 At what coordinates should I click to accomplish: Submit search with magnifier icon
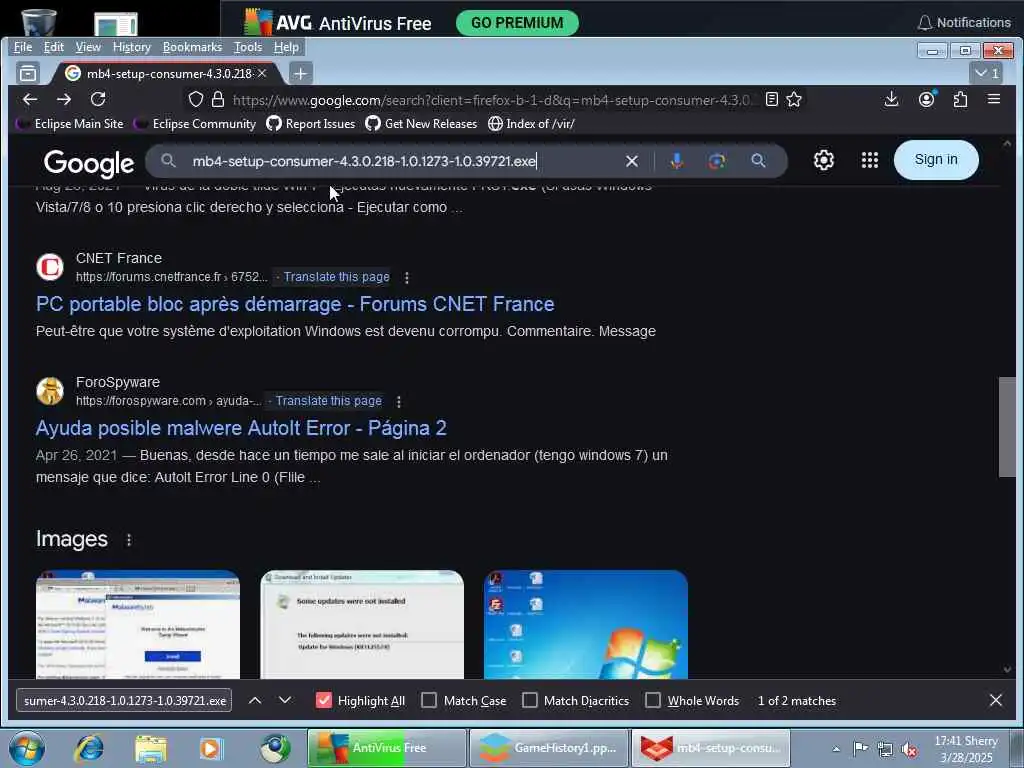[x=758, y=161]
